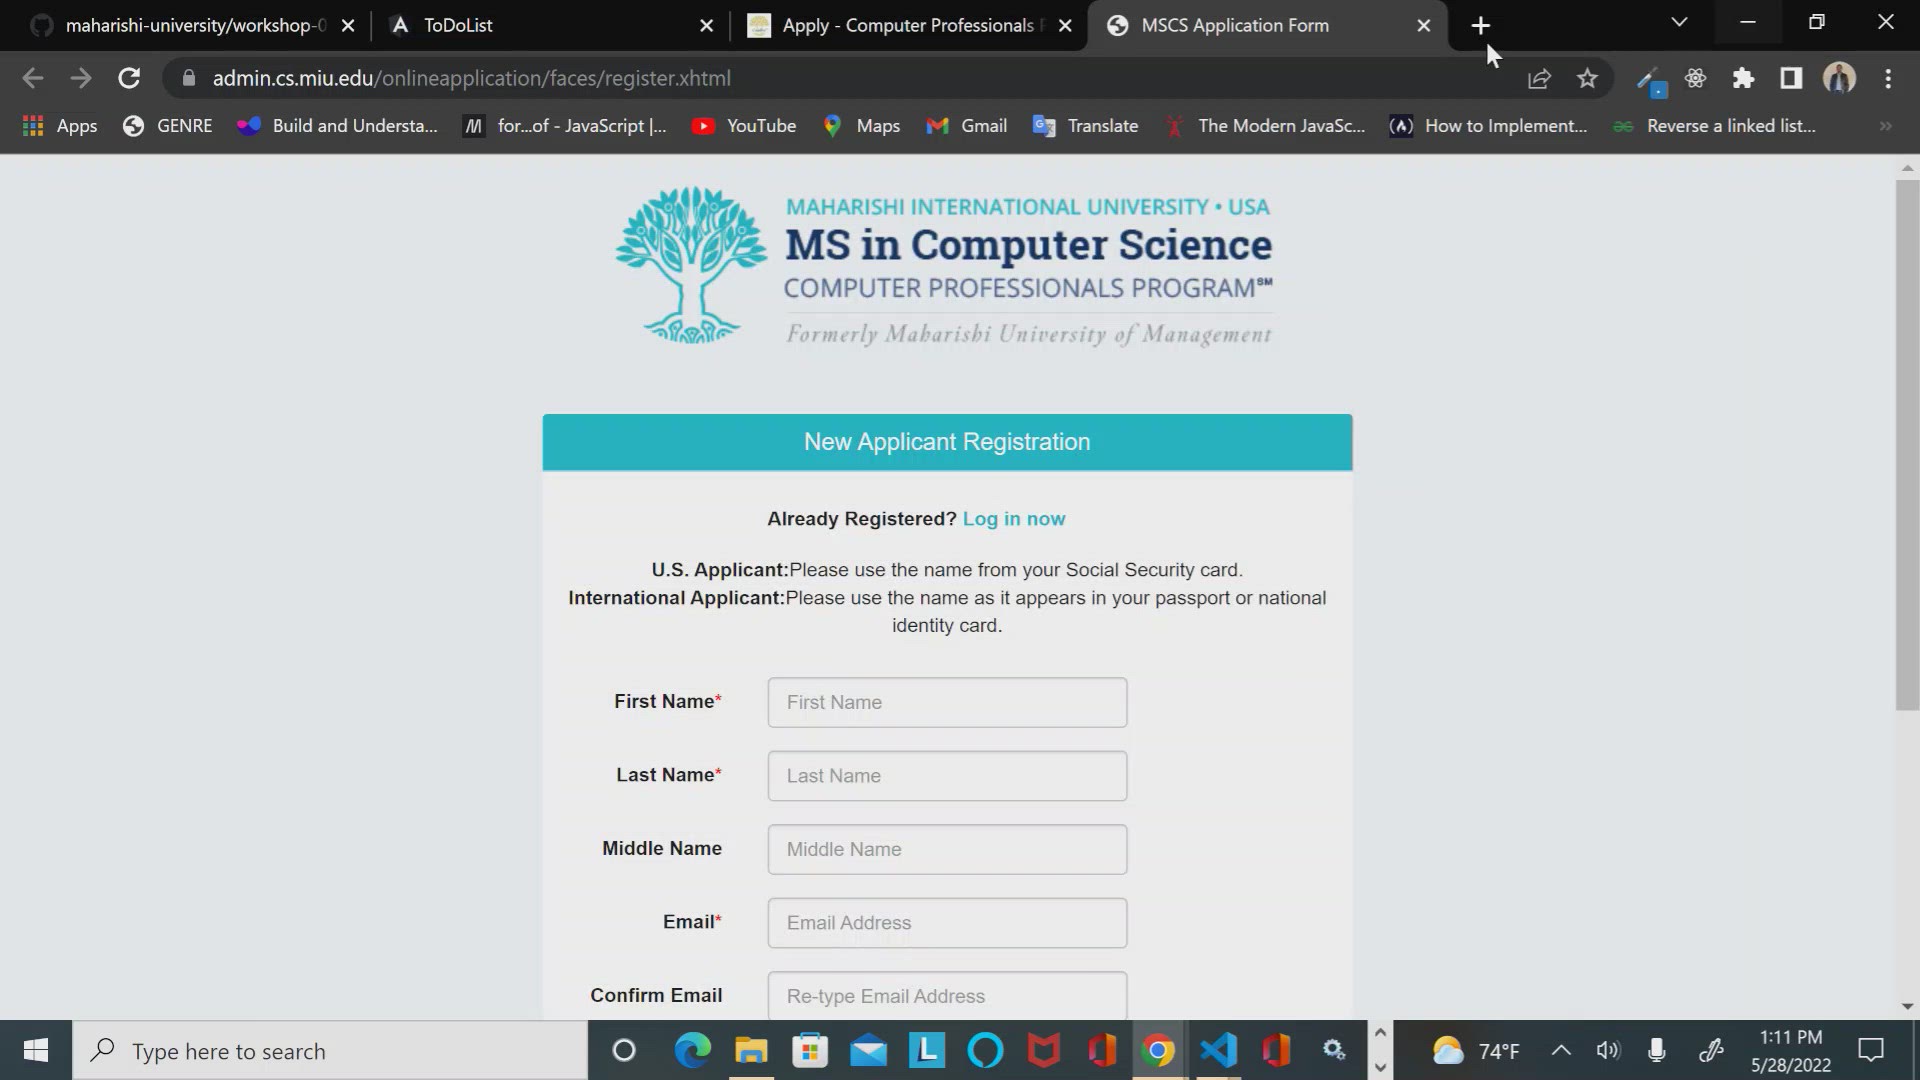Click the Middle Name field
The height and width of the screenshot is (1080, 1920).
click(x=947, y=849)
